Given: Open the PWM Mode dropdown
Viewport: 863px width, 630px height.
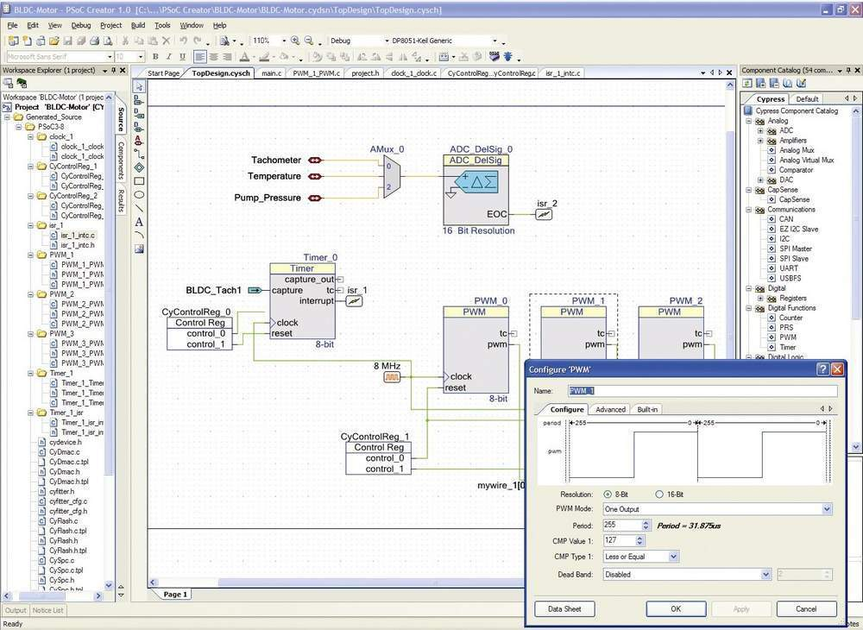Looking at the screenshot, I should (x=826, y=509).
